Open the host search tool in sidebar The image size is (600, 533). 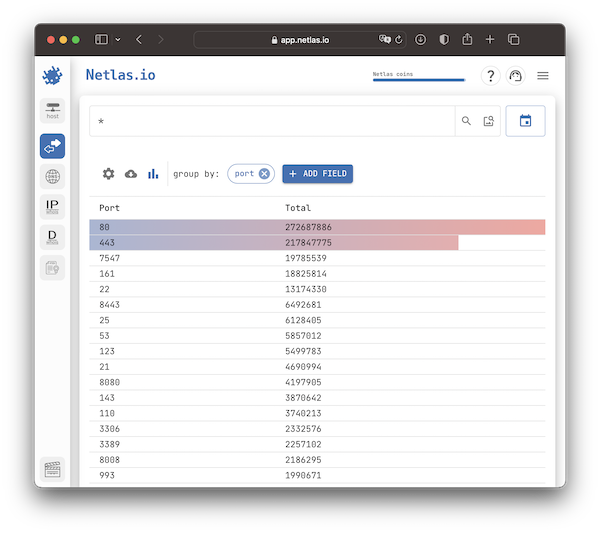[x=52, y=110]
